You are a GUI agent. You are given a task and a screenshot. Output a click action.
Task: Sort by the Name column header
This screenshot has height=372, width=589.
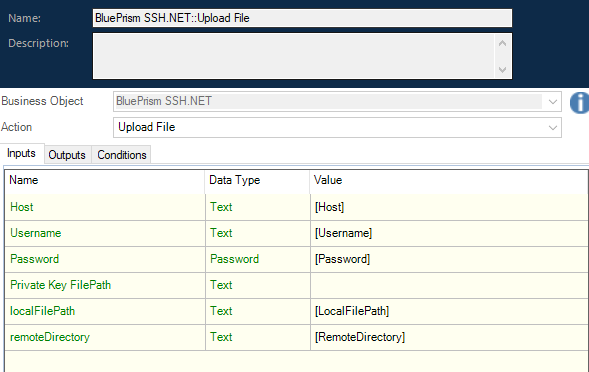105,180
